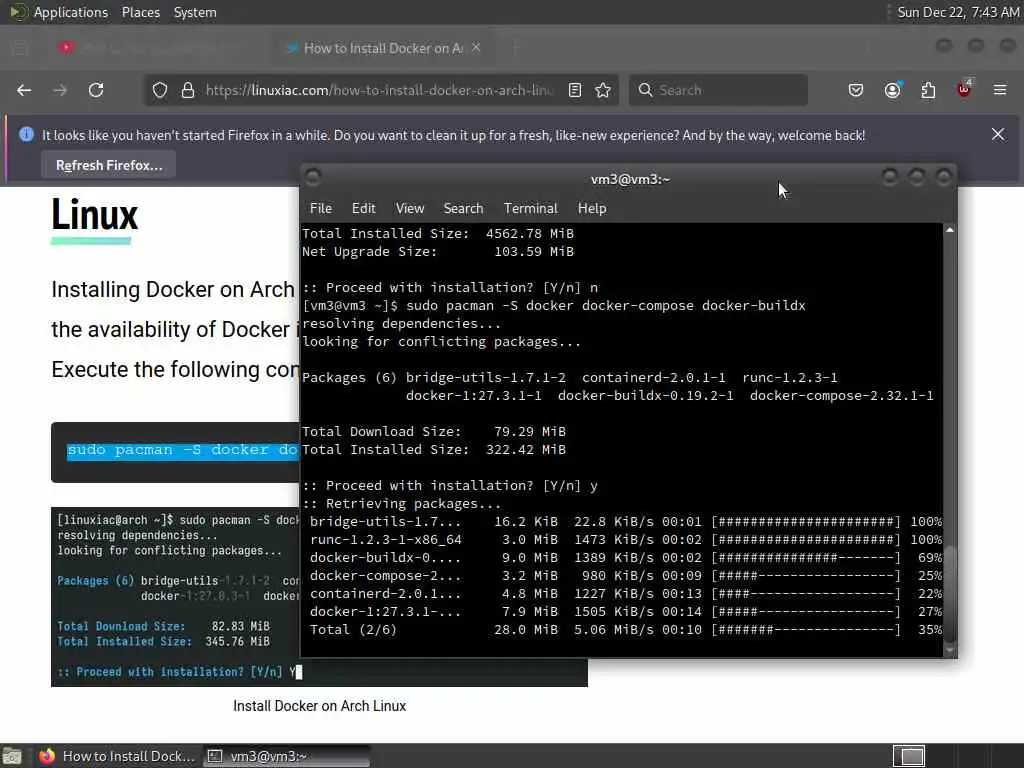The image size is (1024, 768).
Task: Click the example terminal screenshot on webpage
Action: (175, 596)
